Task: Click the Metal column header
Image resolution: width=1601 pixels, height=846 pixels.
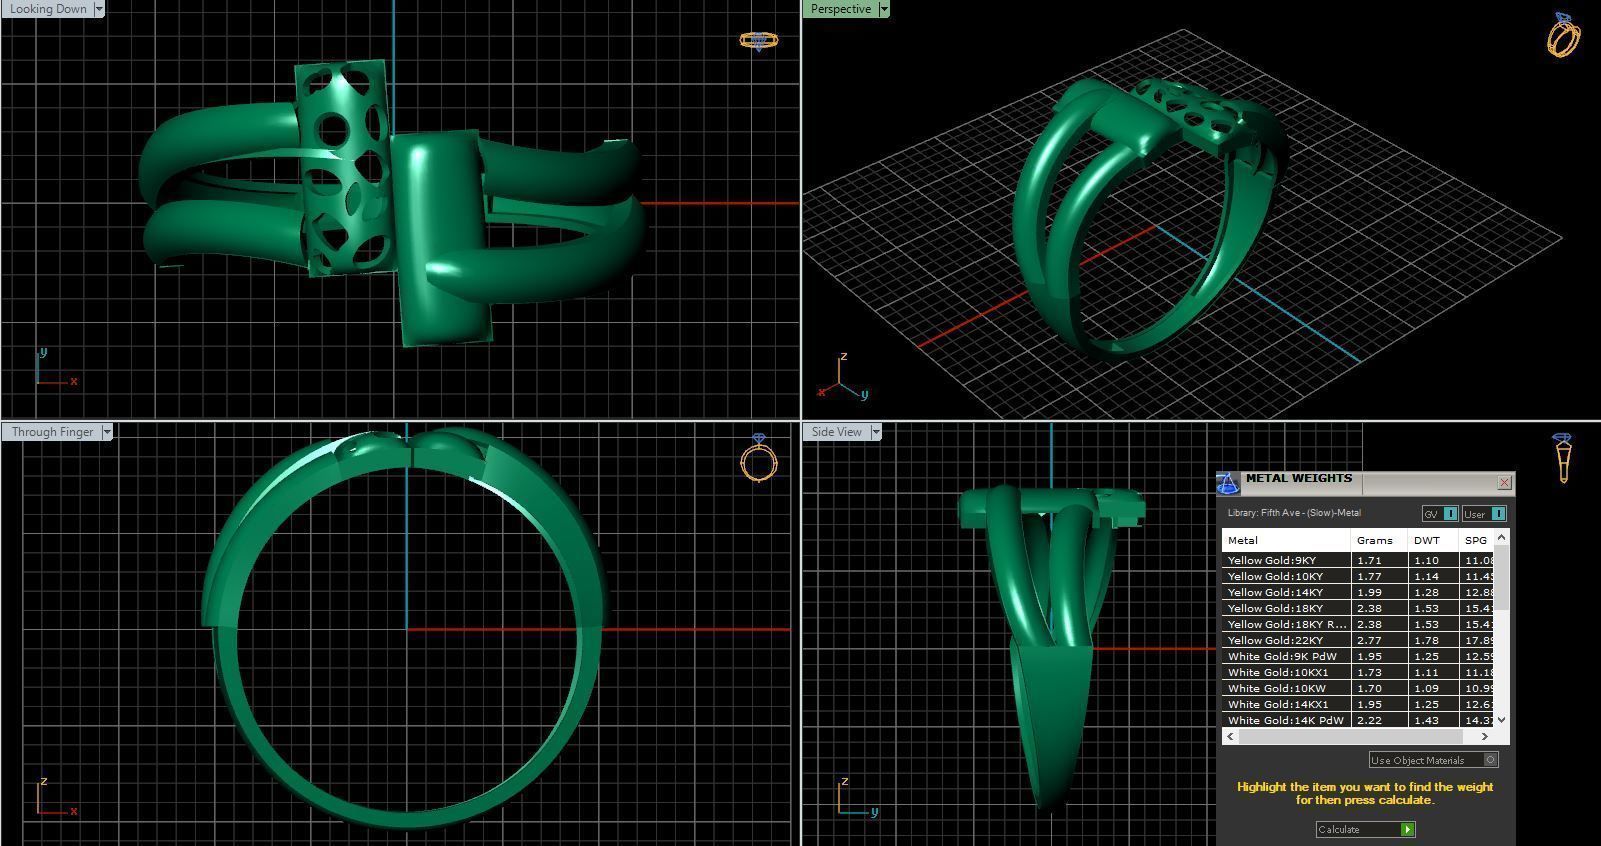Action: coord(1286,540)
